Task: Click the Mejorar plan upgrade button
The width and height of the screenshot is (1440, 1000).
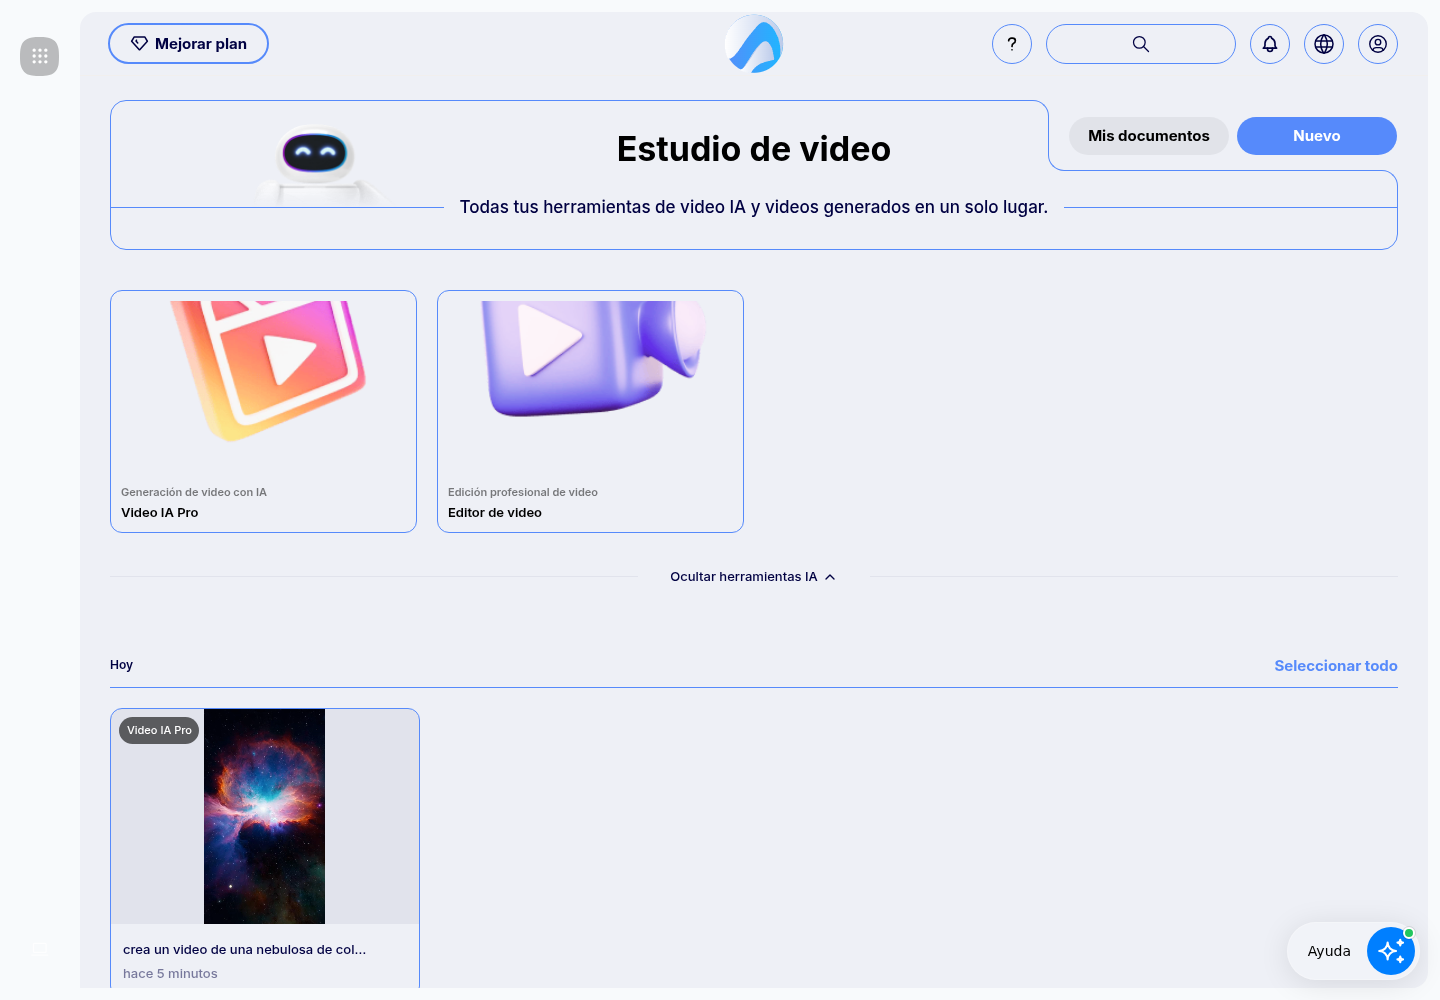Action: [188, 44]
